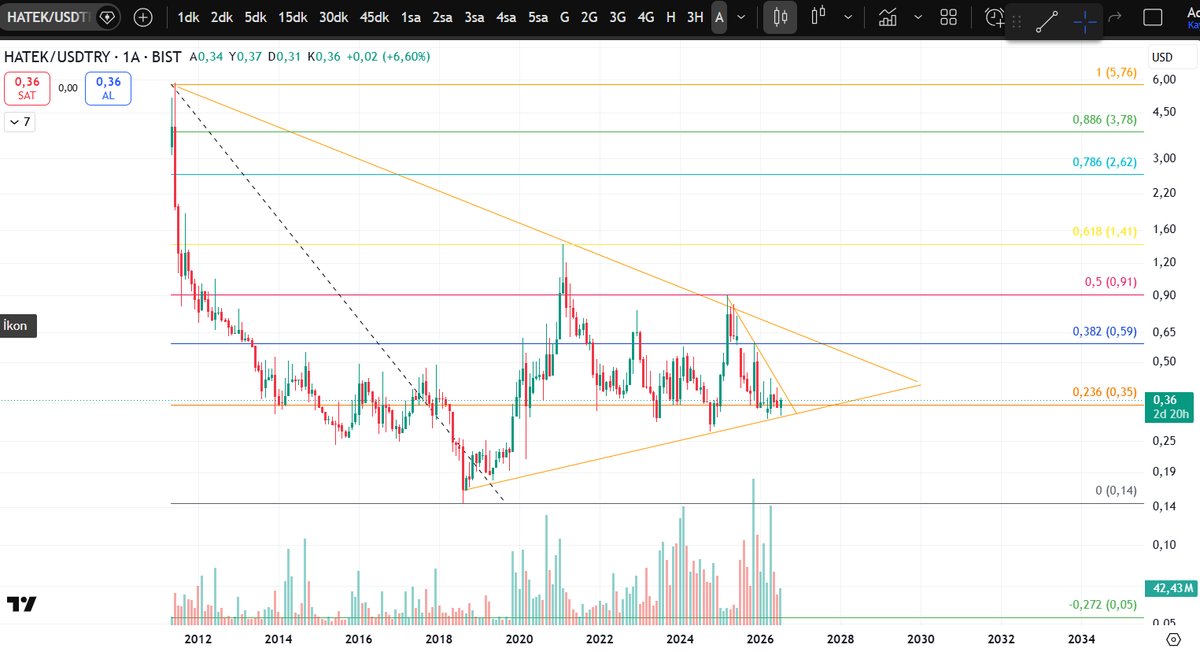The width and height of the screenshot is (1200, 652).
Task: Expand the indicators favorites dropdown arrow
Action: [x=916, y=17]
